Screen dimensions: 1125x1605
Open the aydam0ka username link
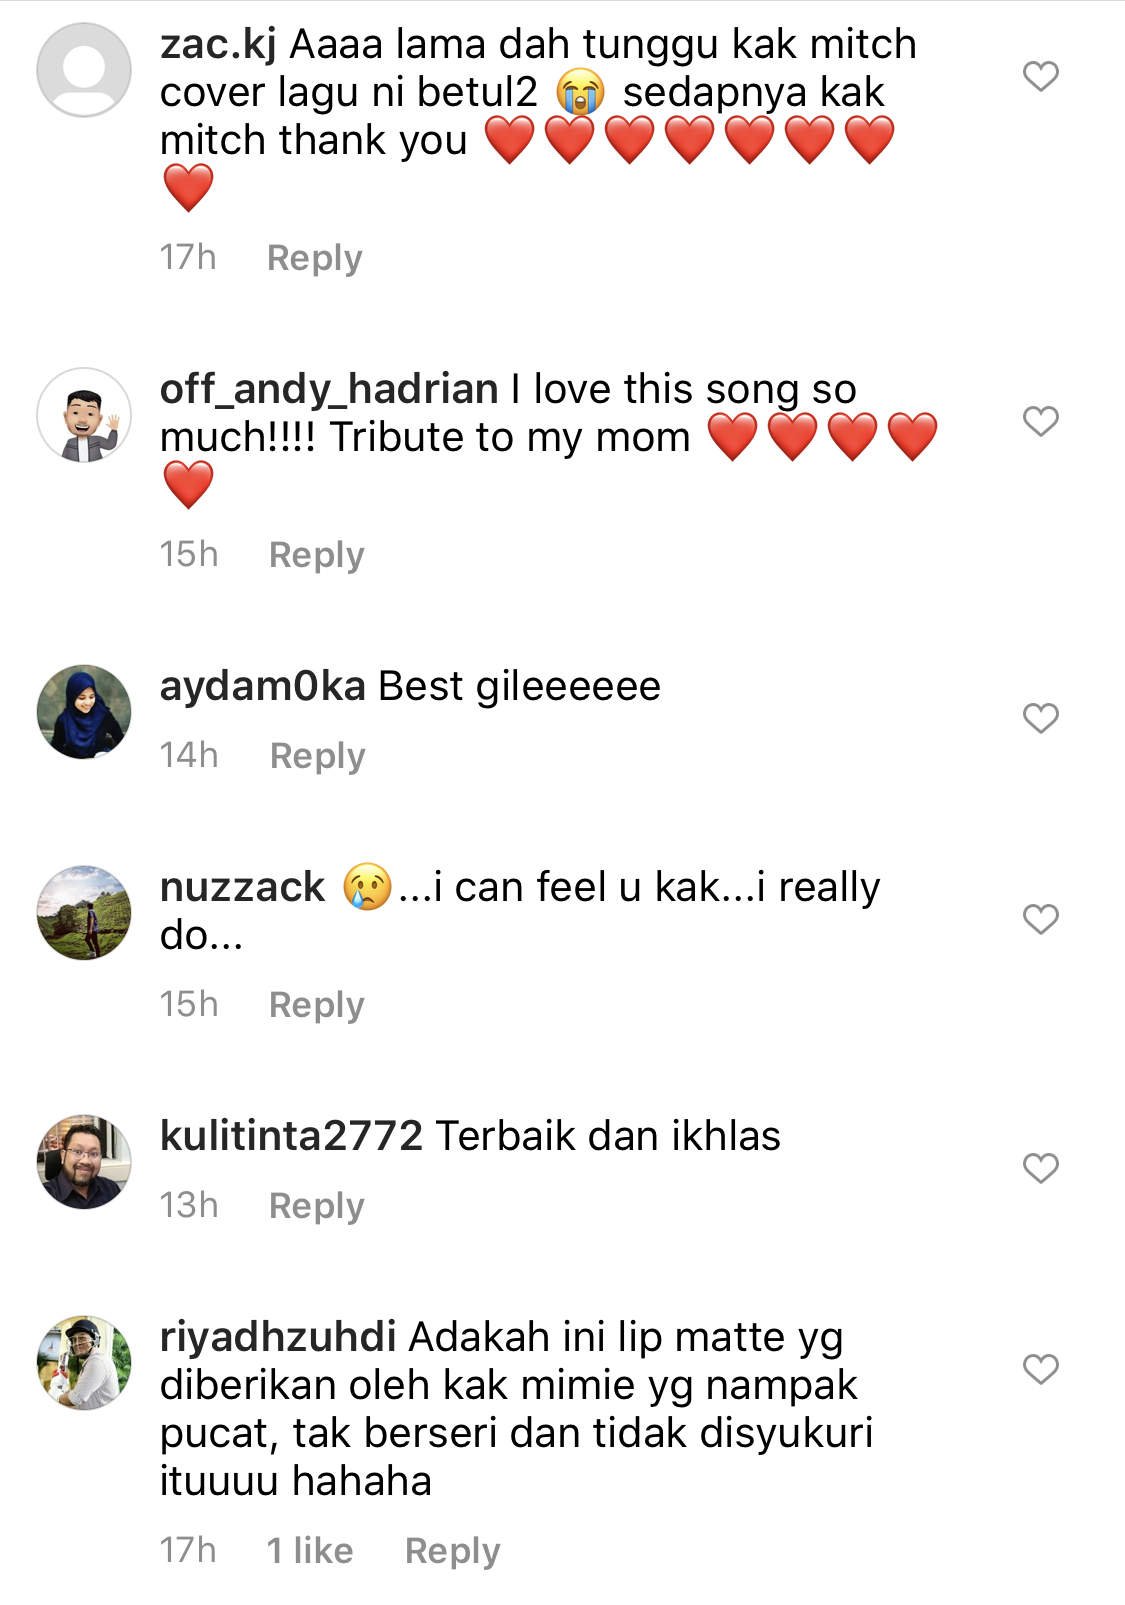[x=262, y=687]
